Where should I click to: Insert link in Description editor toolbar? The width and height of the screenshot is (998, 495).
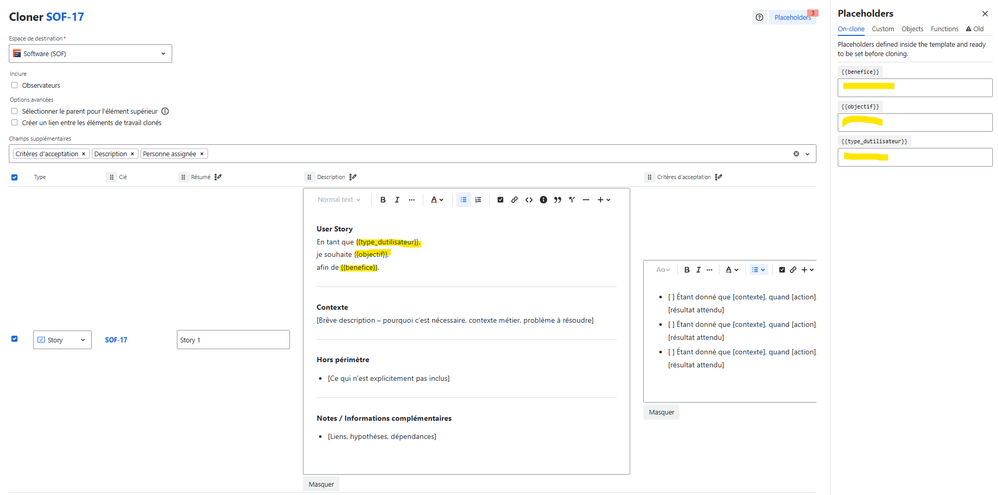point(514,200)
